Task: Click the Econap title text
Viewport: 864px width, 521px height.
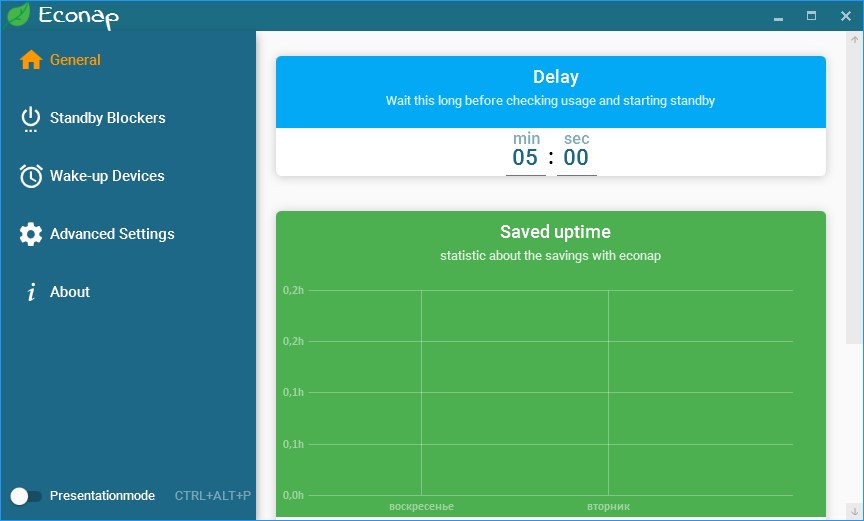Action: click(78, 17)
